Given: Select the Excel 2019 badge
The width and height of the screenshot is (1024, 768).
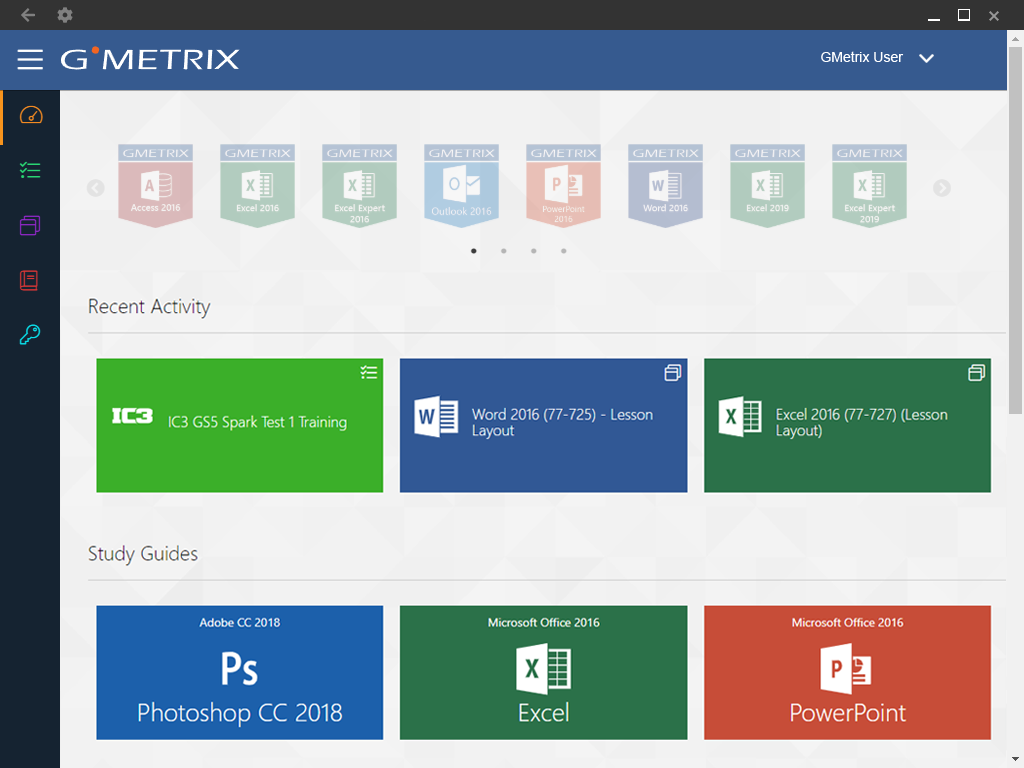Looking at the screenshot, I should pos(767,186).
